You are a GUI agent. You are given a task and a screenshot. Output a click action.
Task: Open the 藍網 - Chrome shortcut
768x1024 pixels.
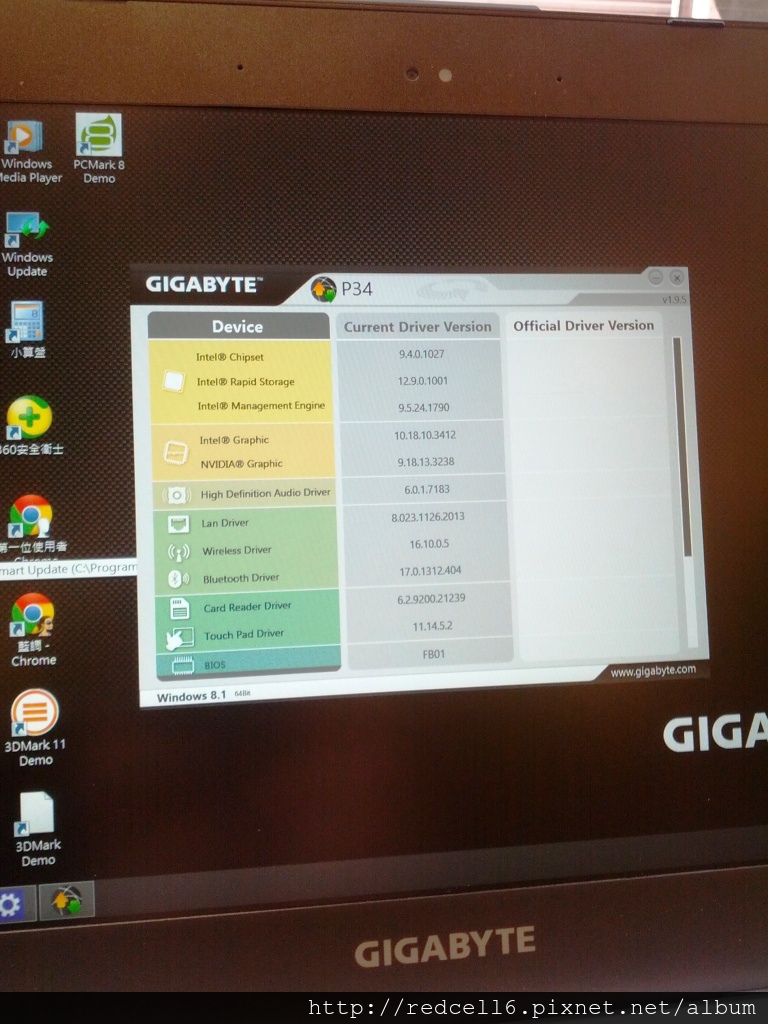coord(33,630)
